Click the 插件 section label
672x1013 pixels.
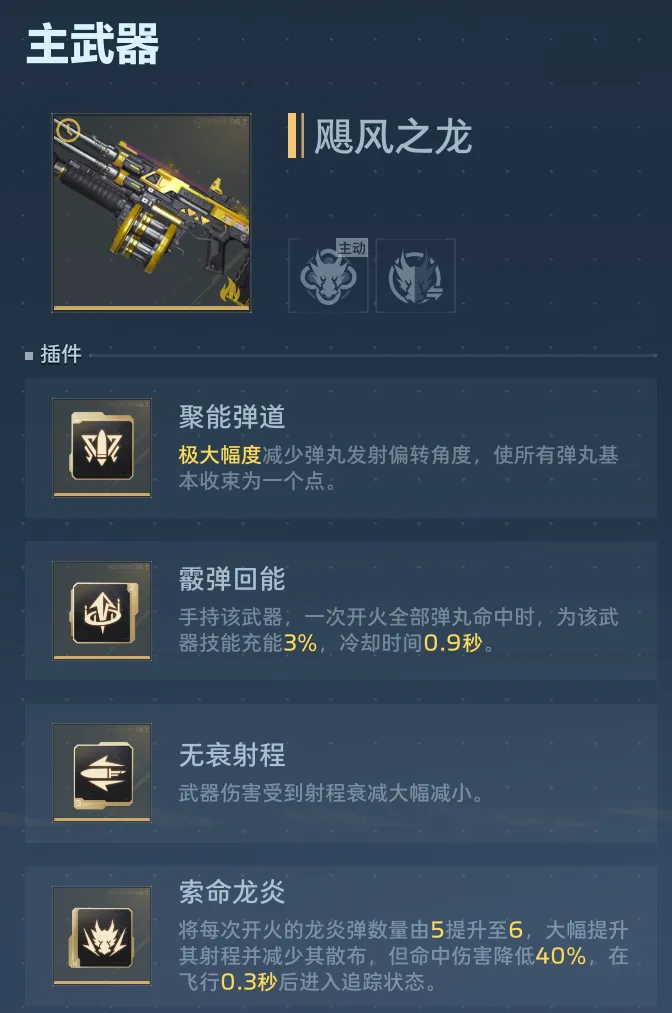click(x=61, y=354)
